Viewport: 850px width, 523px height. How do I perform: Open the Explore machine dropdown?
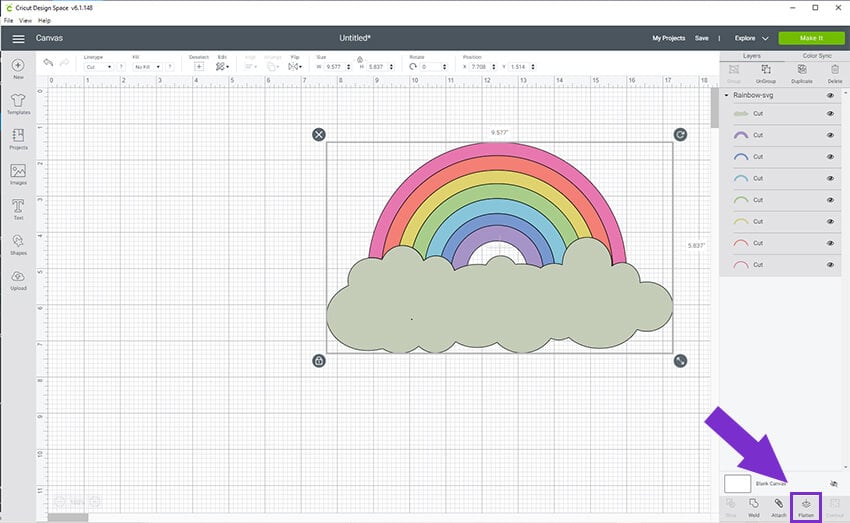pos(751,38)
